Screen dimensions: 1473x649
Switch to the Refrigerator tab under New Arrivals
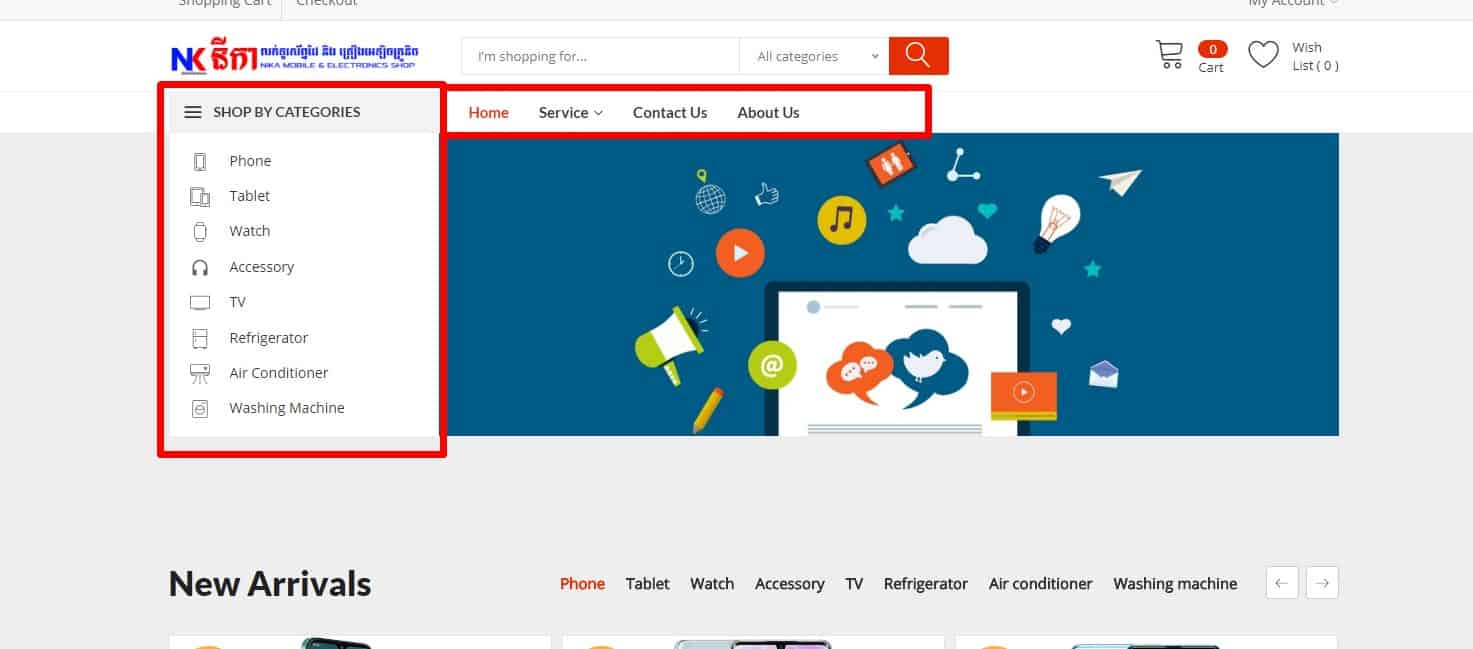925,583
